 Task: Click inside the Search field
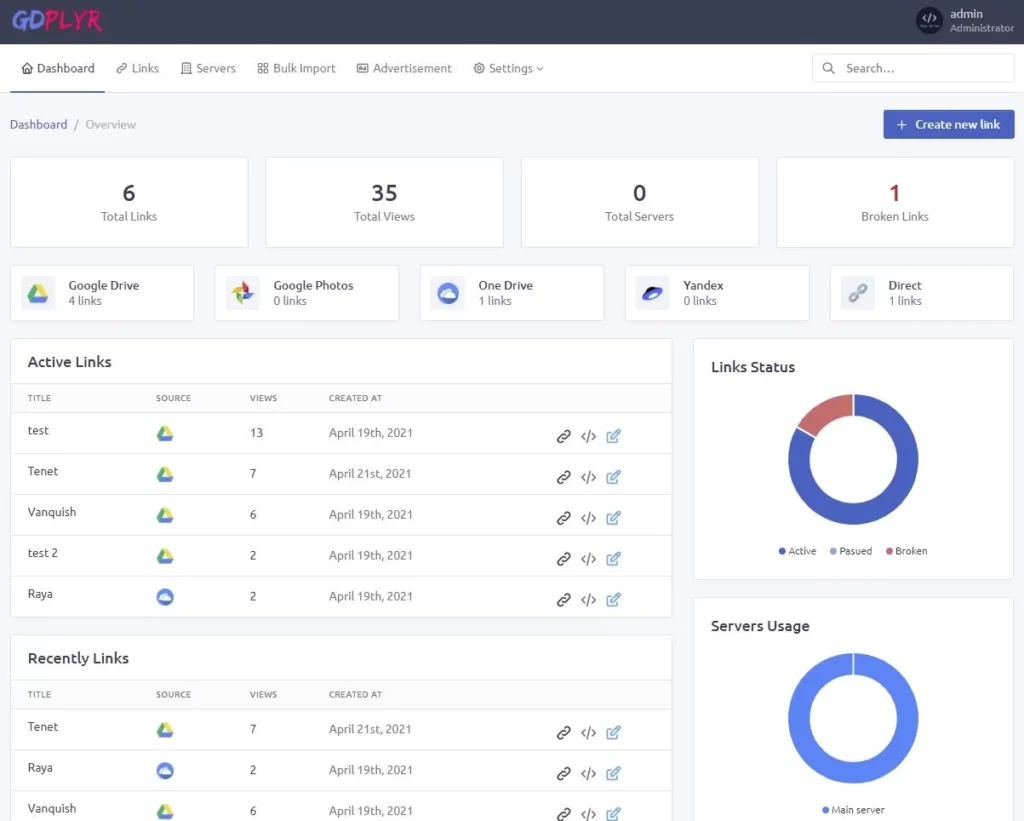(x=912, y=68)
